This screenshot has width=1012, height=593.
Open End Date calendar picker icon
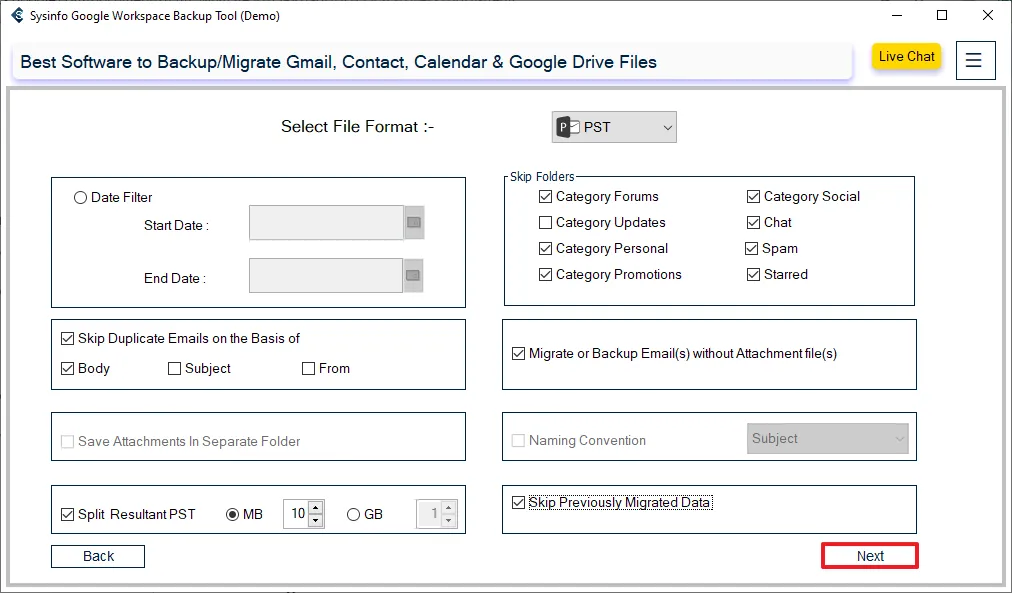pos(413,275)
